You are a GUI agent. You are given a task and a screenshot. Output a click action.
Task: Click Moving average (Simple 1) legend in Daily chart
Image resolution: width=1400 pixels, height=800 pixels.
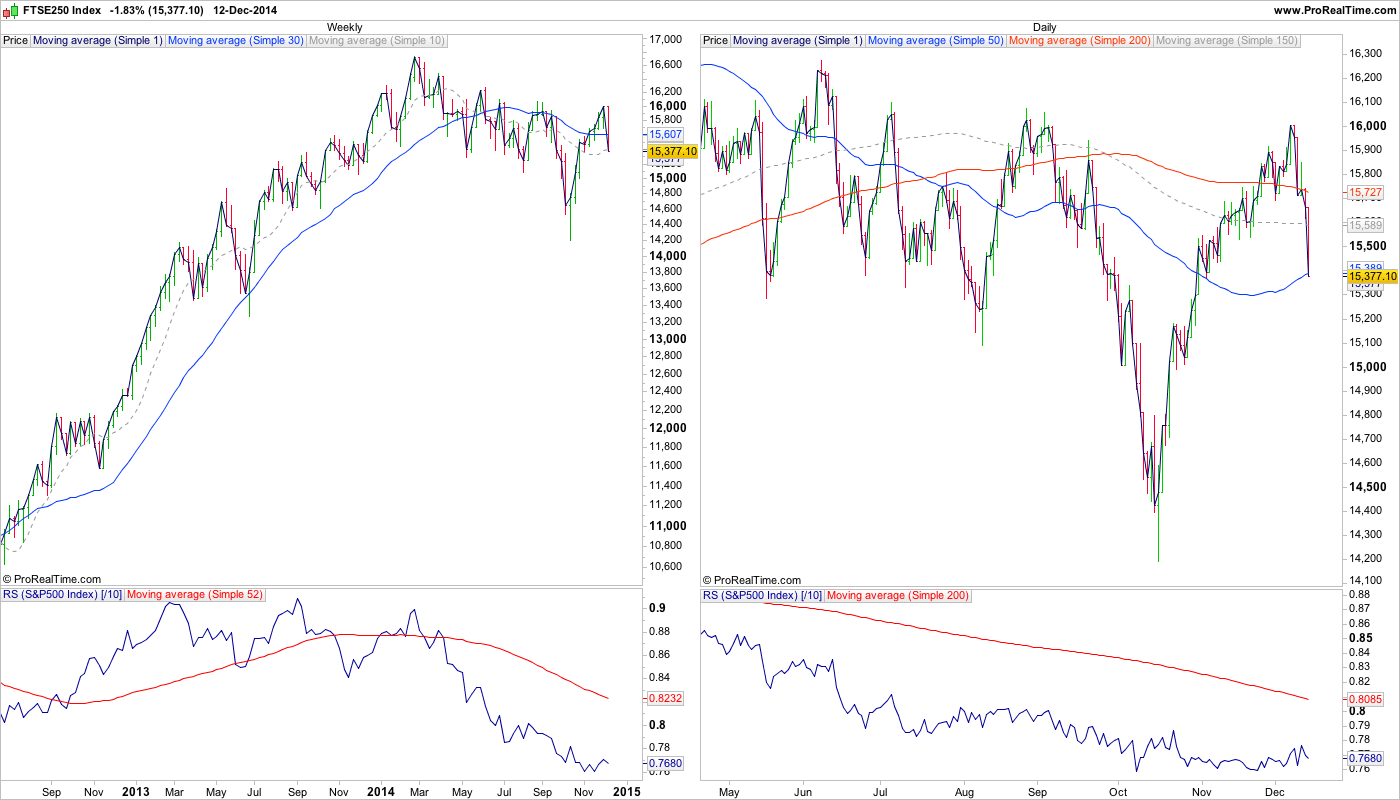click(798, 41)
